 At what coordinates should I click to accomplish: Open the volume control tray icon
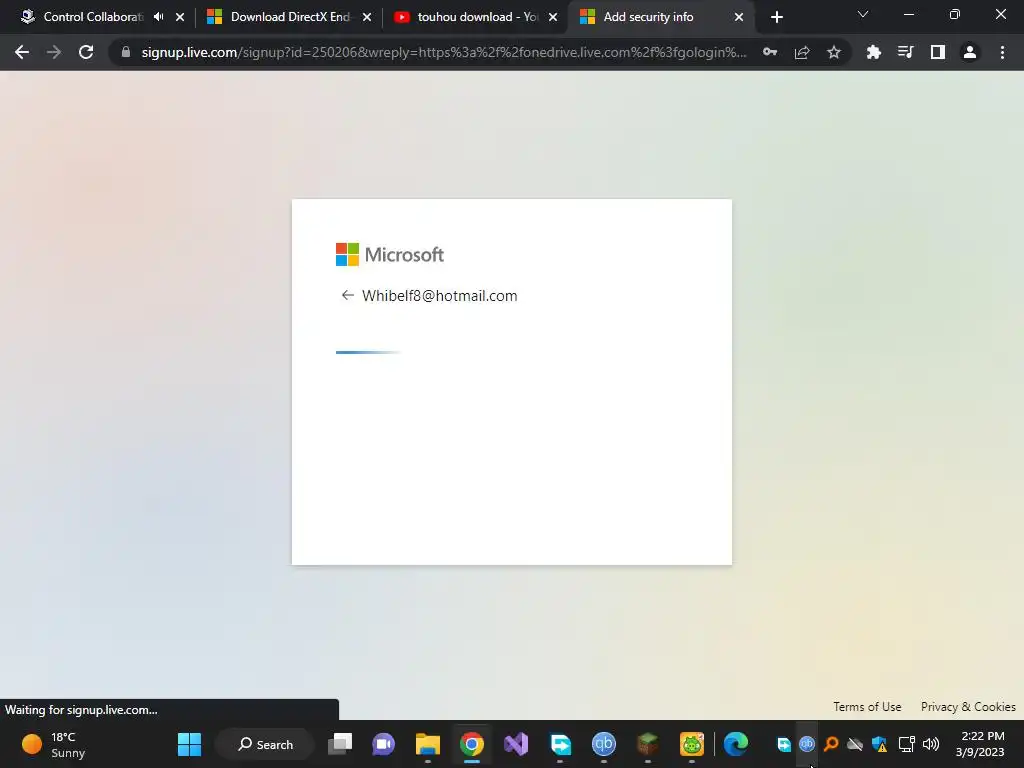click(x=931, y=744)
